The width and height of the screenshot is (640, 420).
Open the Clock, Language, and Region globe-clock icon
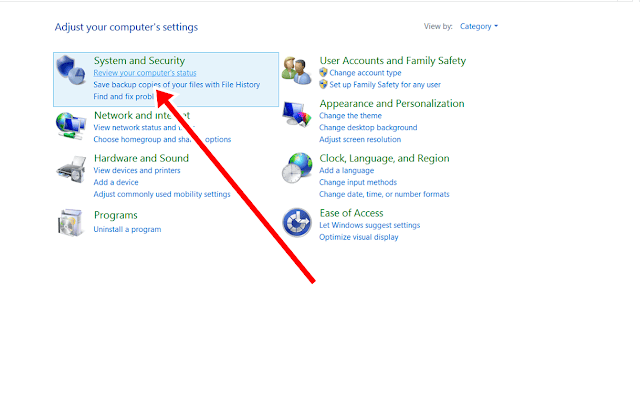[x=297, y=168]
